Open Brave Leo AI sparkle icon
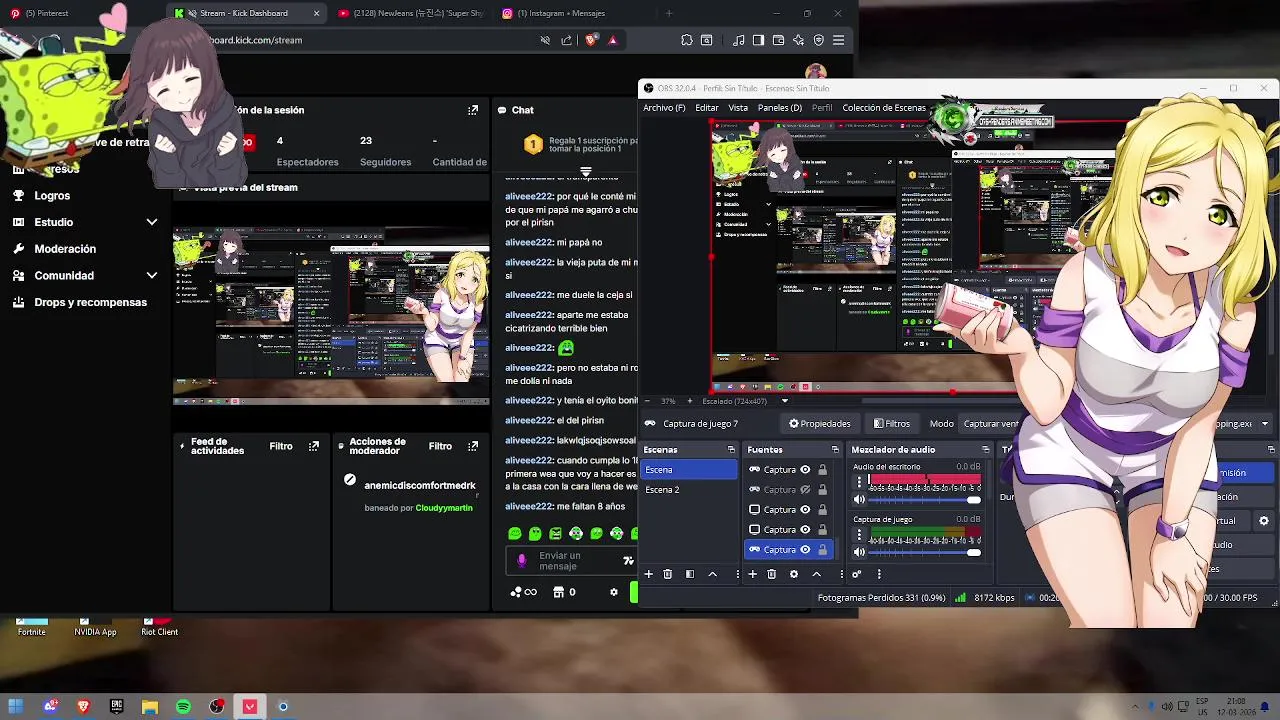The image size is (1280, 720). [798, 40]
